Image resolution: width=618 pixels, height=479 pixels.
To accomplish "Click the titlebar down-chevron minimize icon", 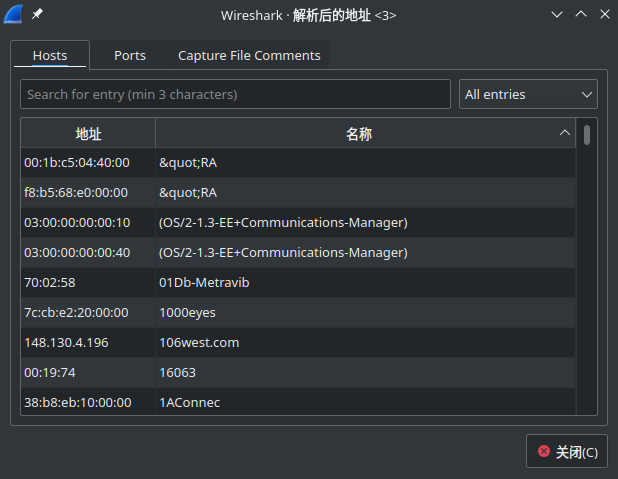I will [x=557, y=15].
